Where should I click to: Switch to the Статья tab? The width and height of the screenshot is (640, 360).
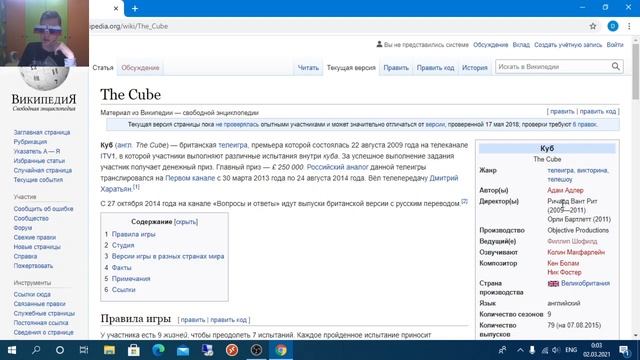103,67
